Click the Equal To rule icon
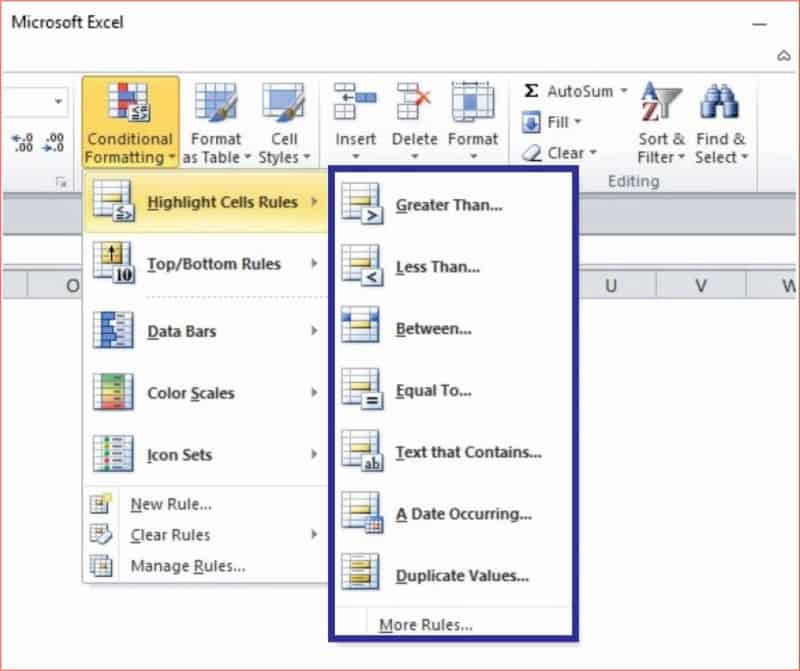Image resolution: width=800 pixels, height=671 pixels. [x=362, y=390]
